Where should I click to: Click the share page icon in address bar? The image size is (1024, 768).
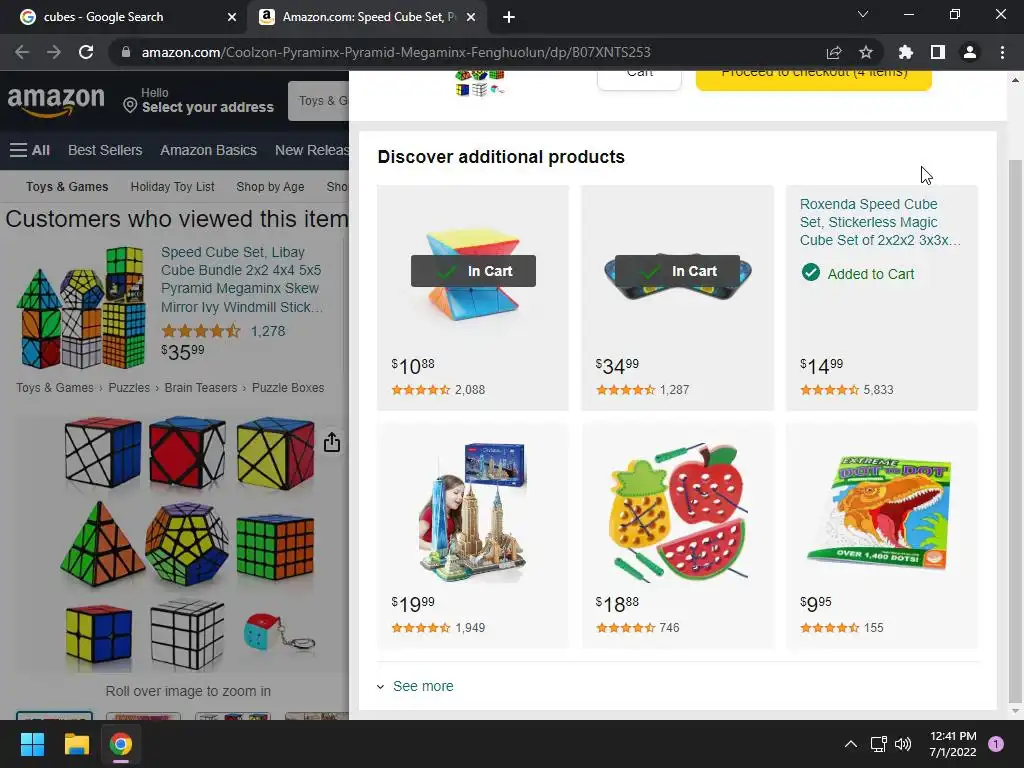tap(834, 52)
